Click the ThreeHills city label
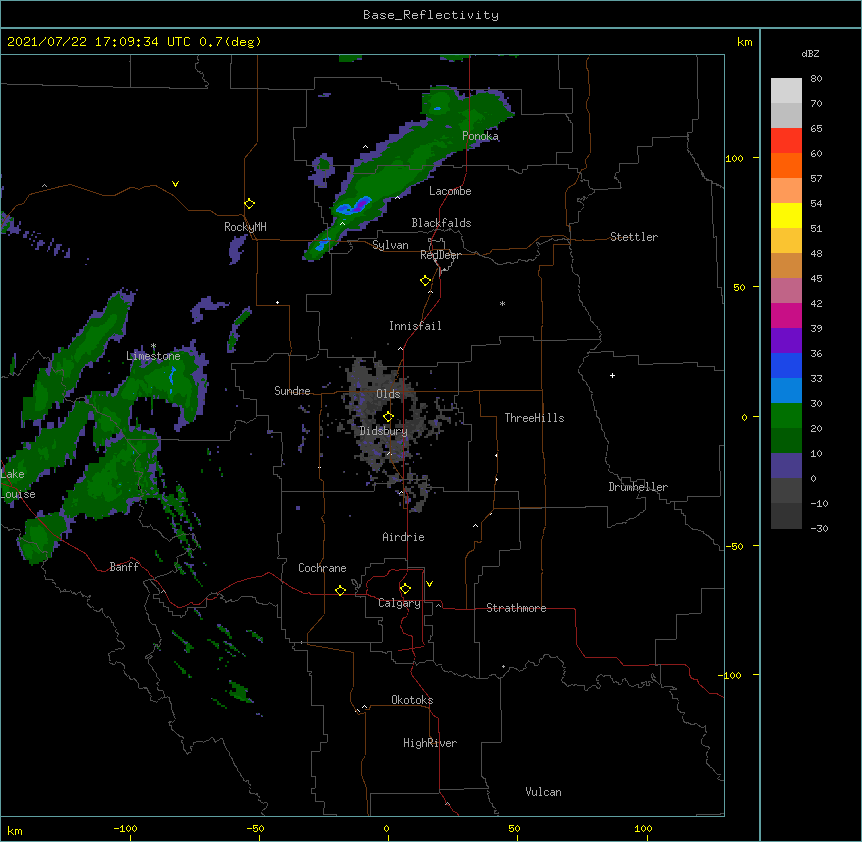 [x=534, y=418]
